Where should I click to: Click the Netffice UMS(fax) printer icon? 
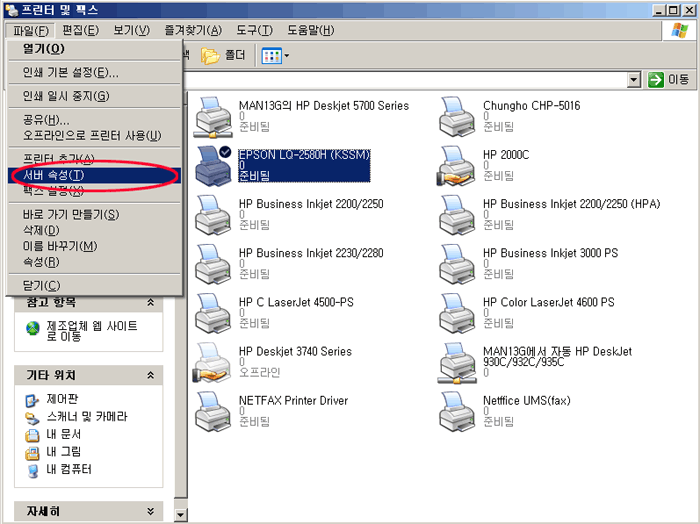click(x=460, y=413)
